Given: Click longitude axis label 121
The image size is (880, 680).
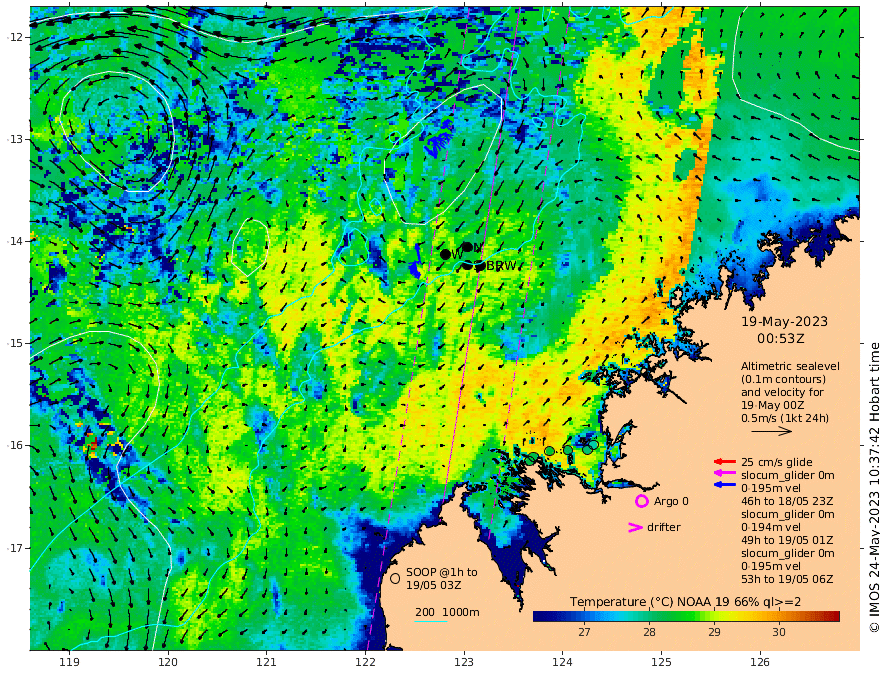Looking at the screenshot, I should coord(267,662).
